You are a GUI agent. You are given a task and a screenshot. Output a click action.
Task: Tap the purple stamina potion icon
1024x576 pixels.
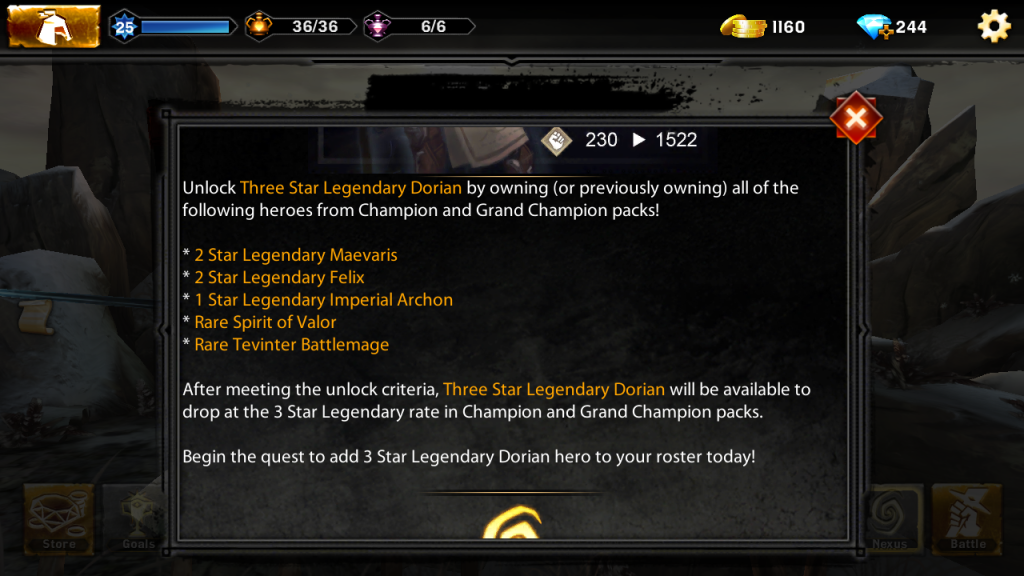[x=377, y=26]
